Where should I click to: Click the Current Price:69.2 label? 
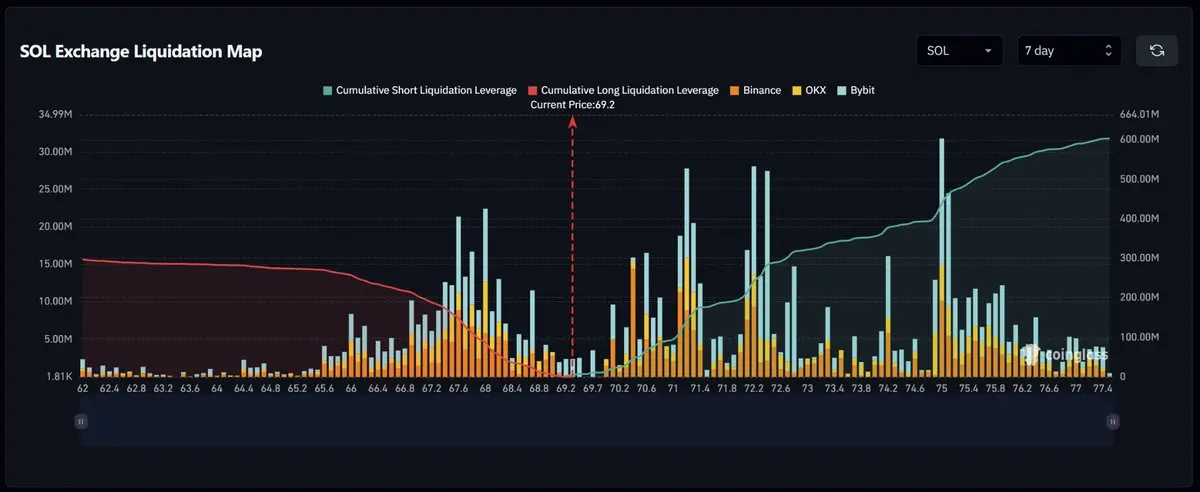click(x=572, y=104)
